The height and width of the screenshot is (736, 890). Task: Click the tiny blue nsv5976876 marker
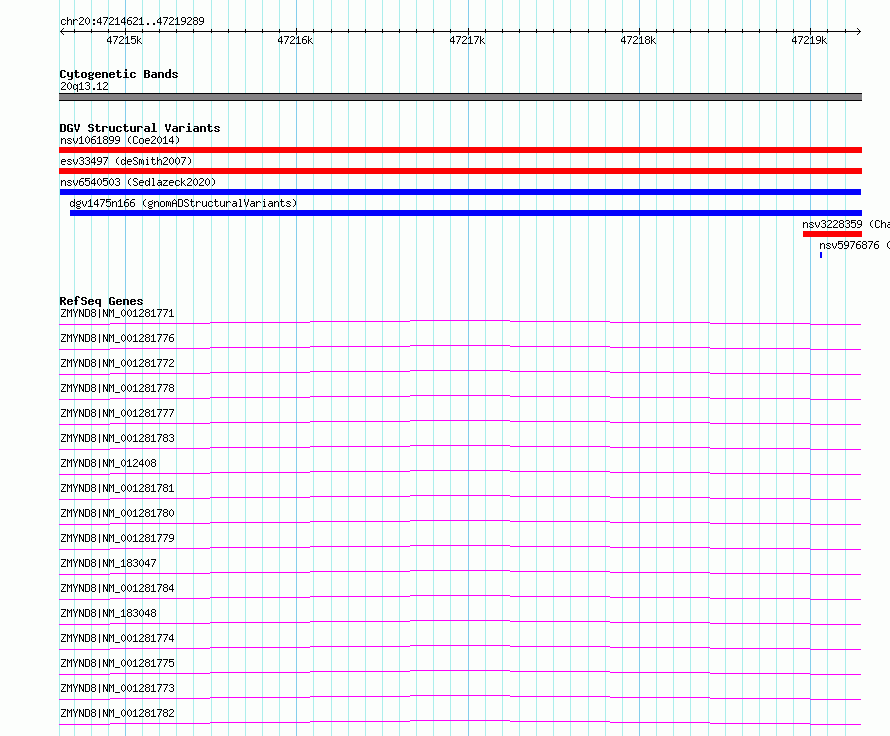(x=821, y=255)
